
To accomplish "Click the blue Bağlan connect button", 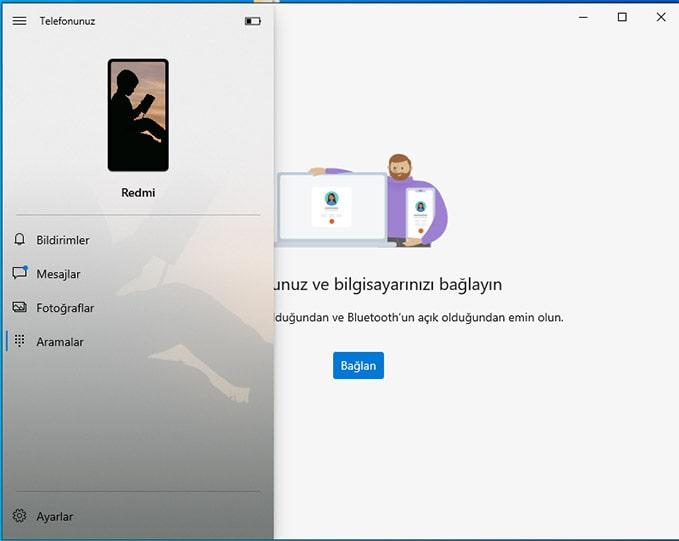I will 358,366.
